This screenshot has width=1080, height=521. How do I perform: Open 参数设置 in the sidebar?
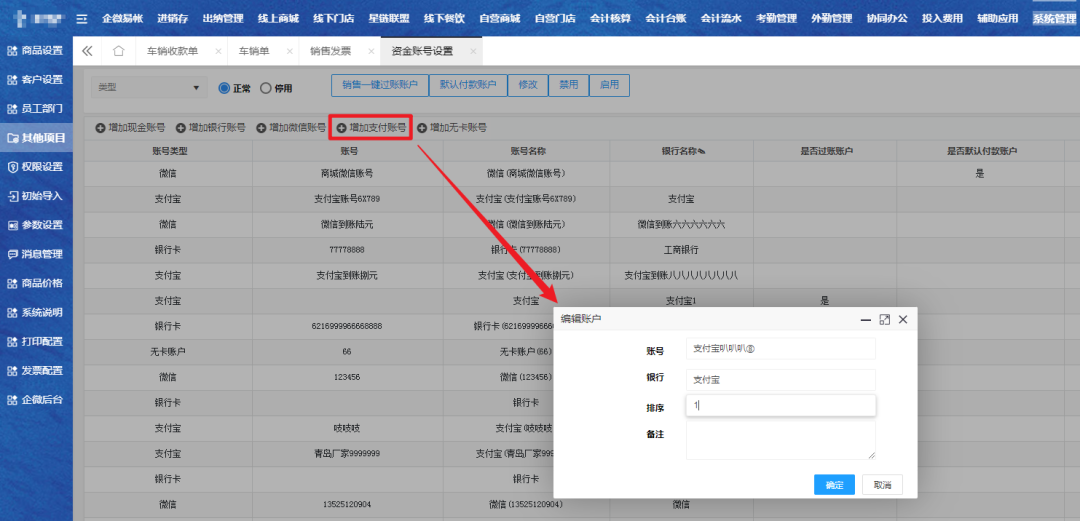(36, 225)
